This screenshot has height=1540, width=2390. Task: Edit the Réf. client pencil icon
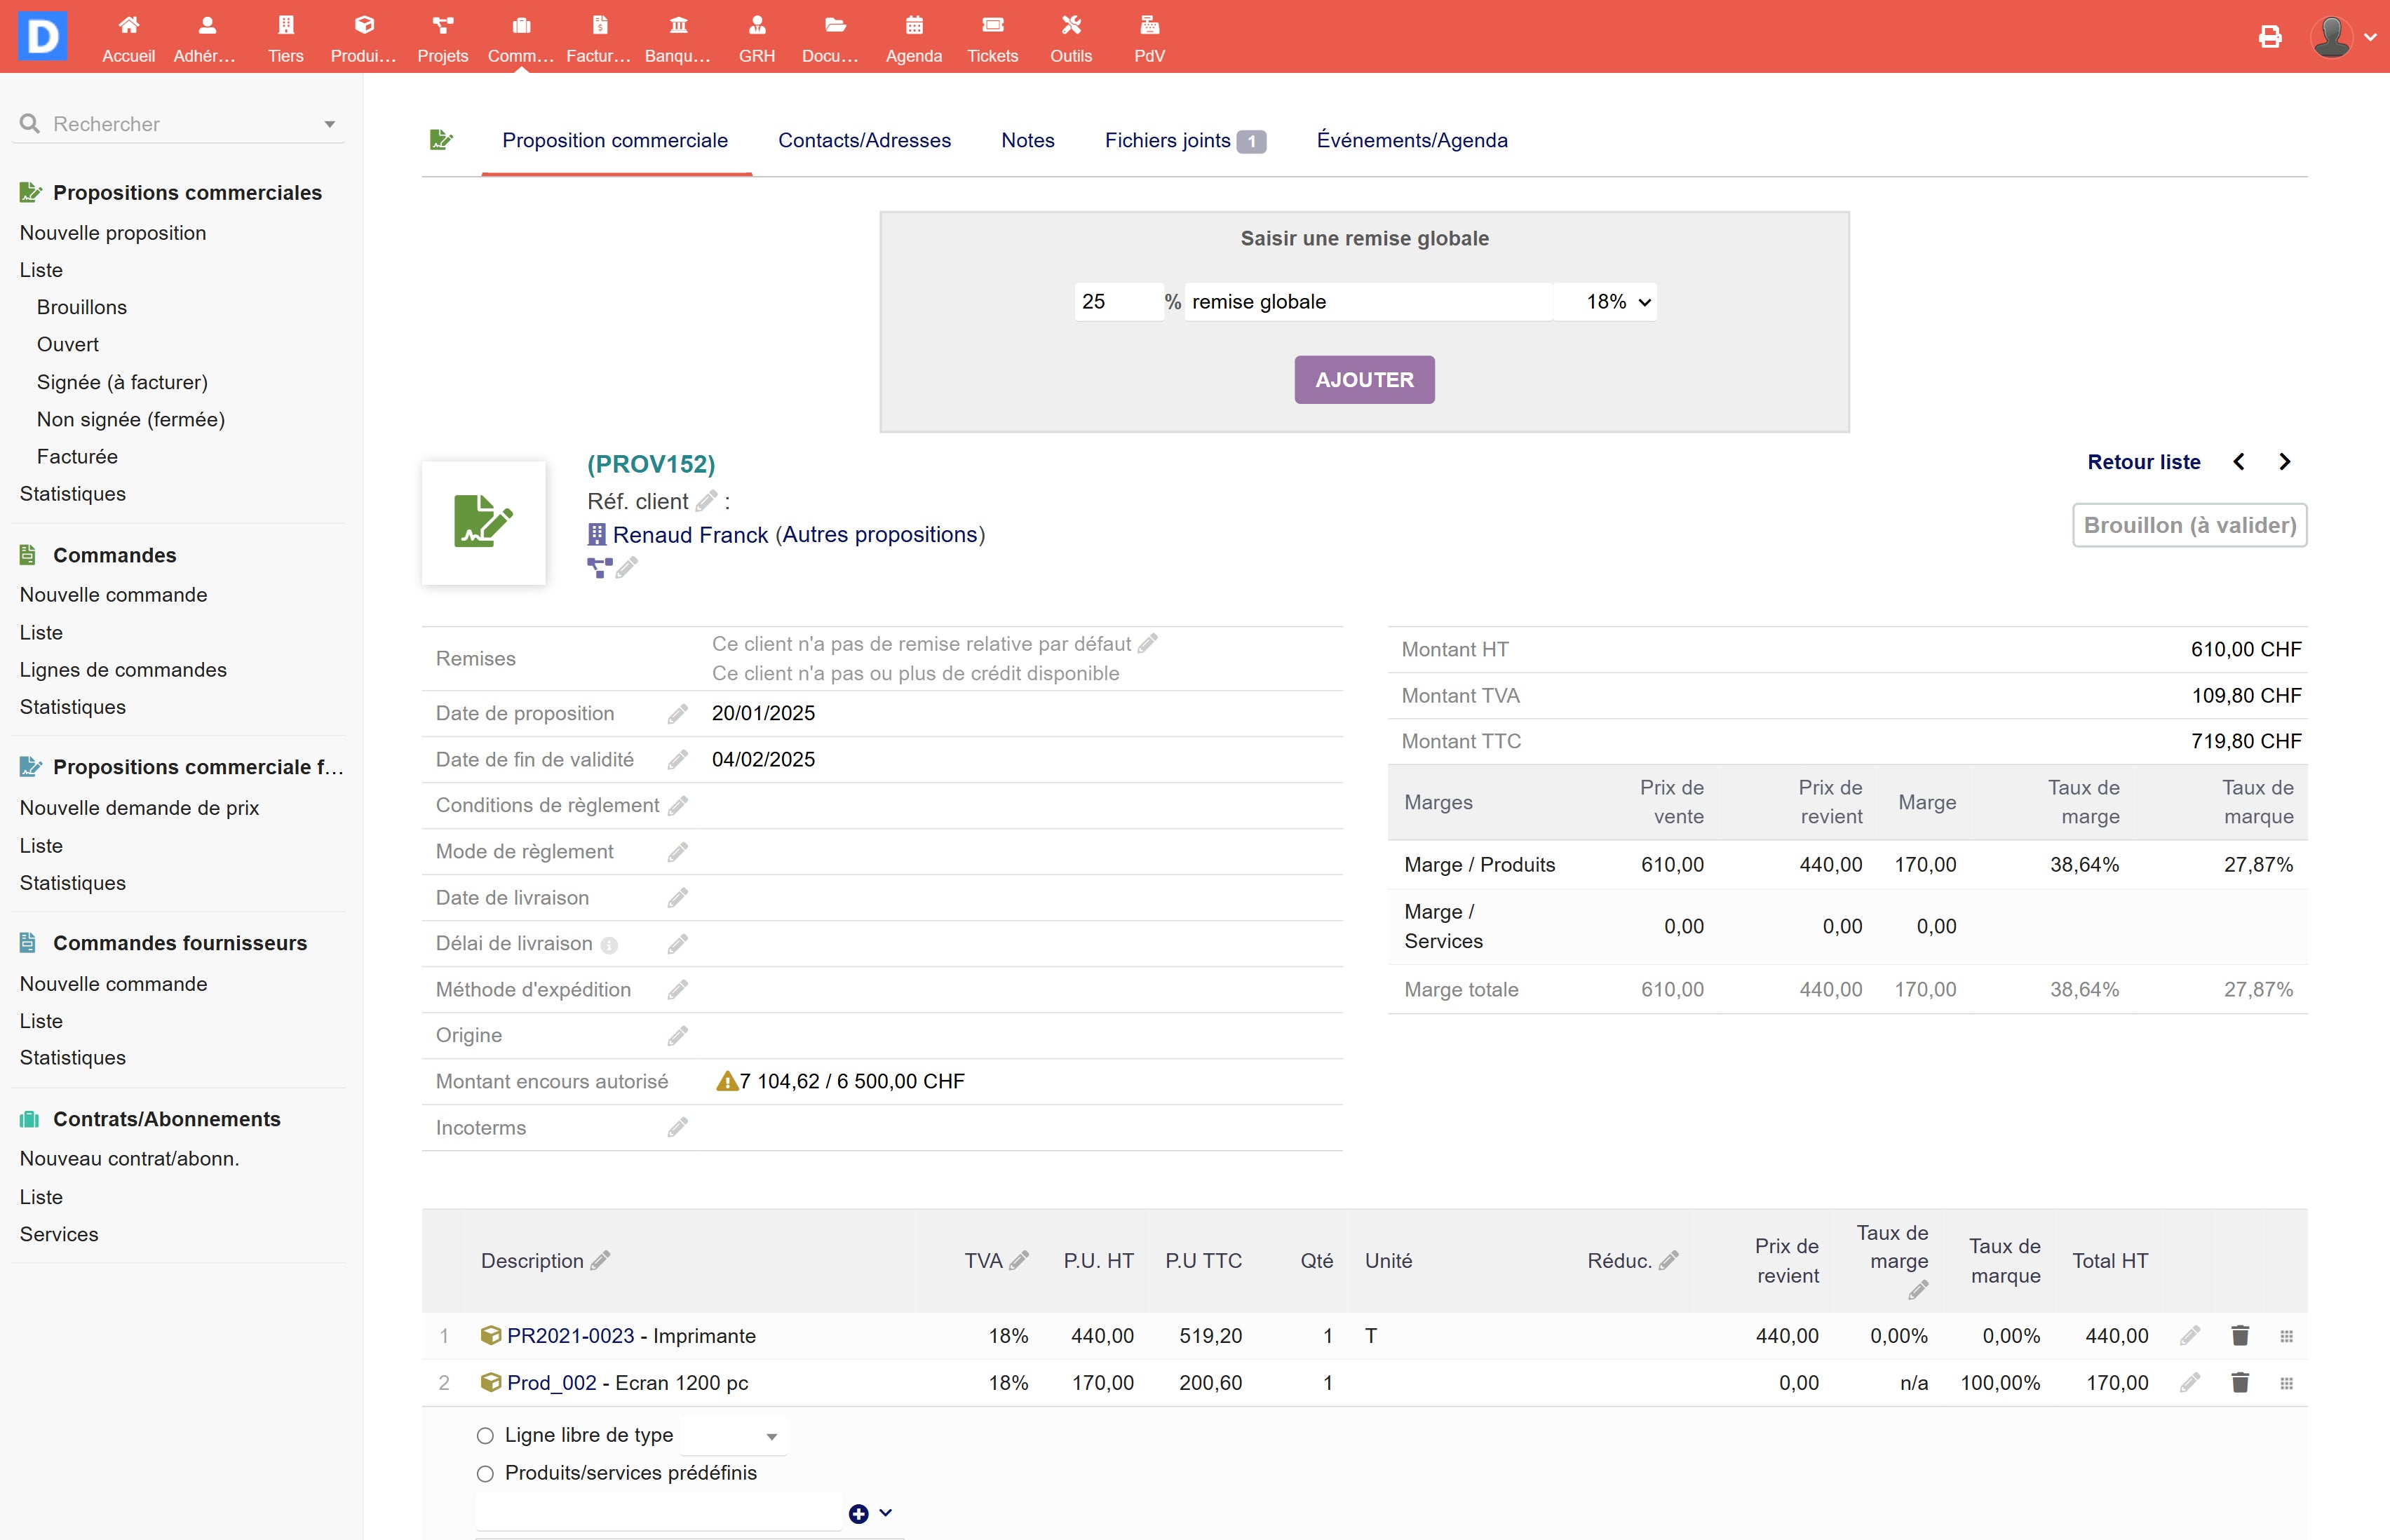click(x=706, y=501)
